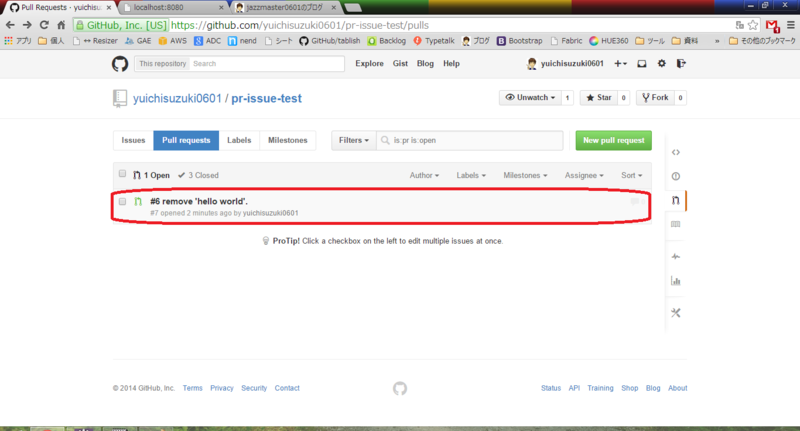The height and width of the screenshot is (431, 800).
Task: Open the Gist header link
Action: [400, 63]
